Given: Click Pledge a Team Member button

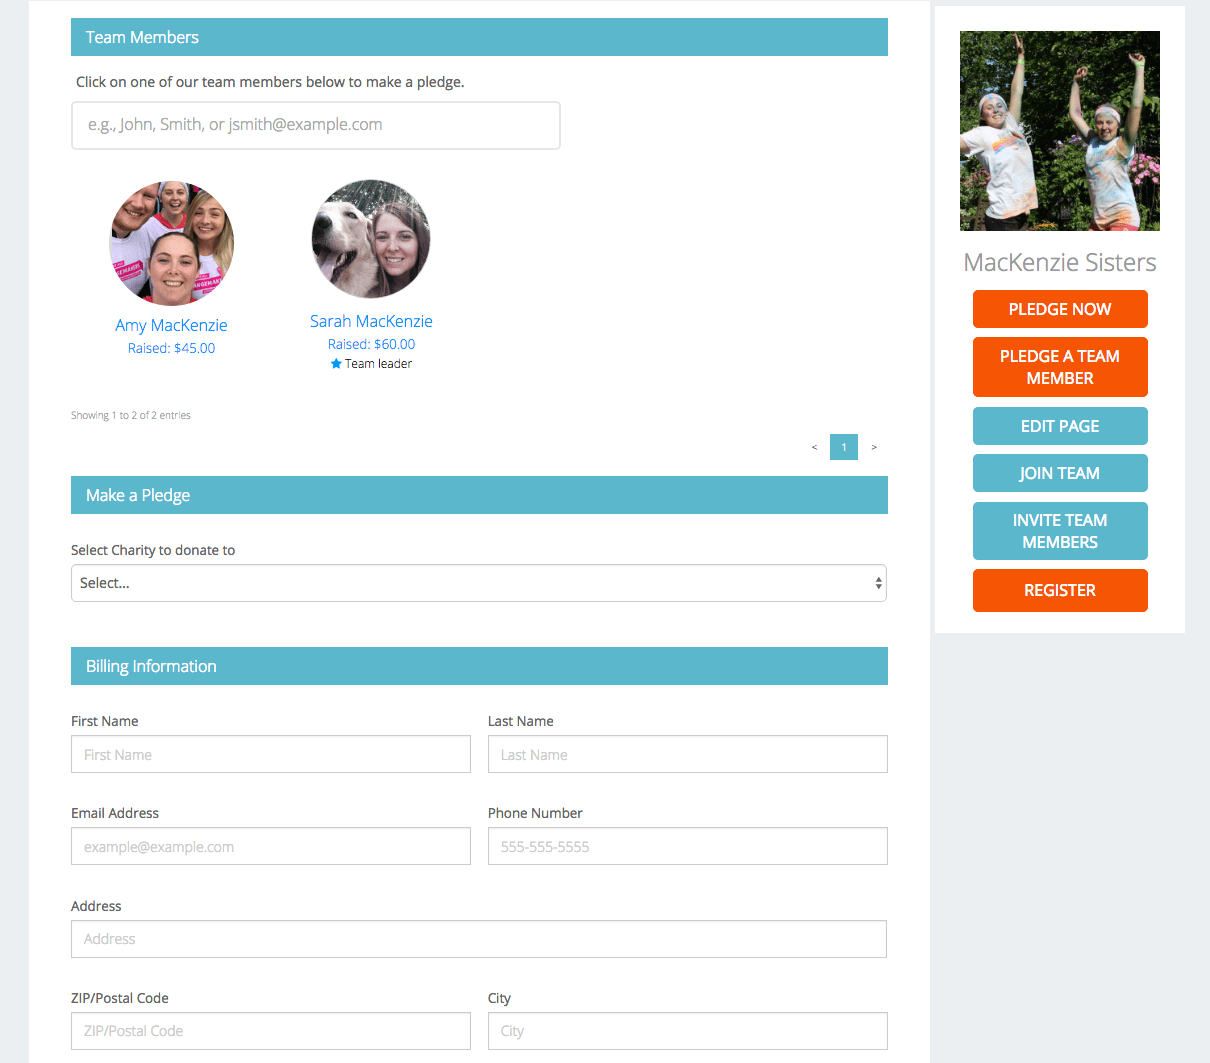Looking at the screenshot, I should pyautogui.click(x=1059, y=367).
